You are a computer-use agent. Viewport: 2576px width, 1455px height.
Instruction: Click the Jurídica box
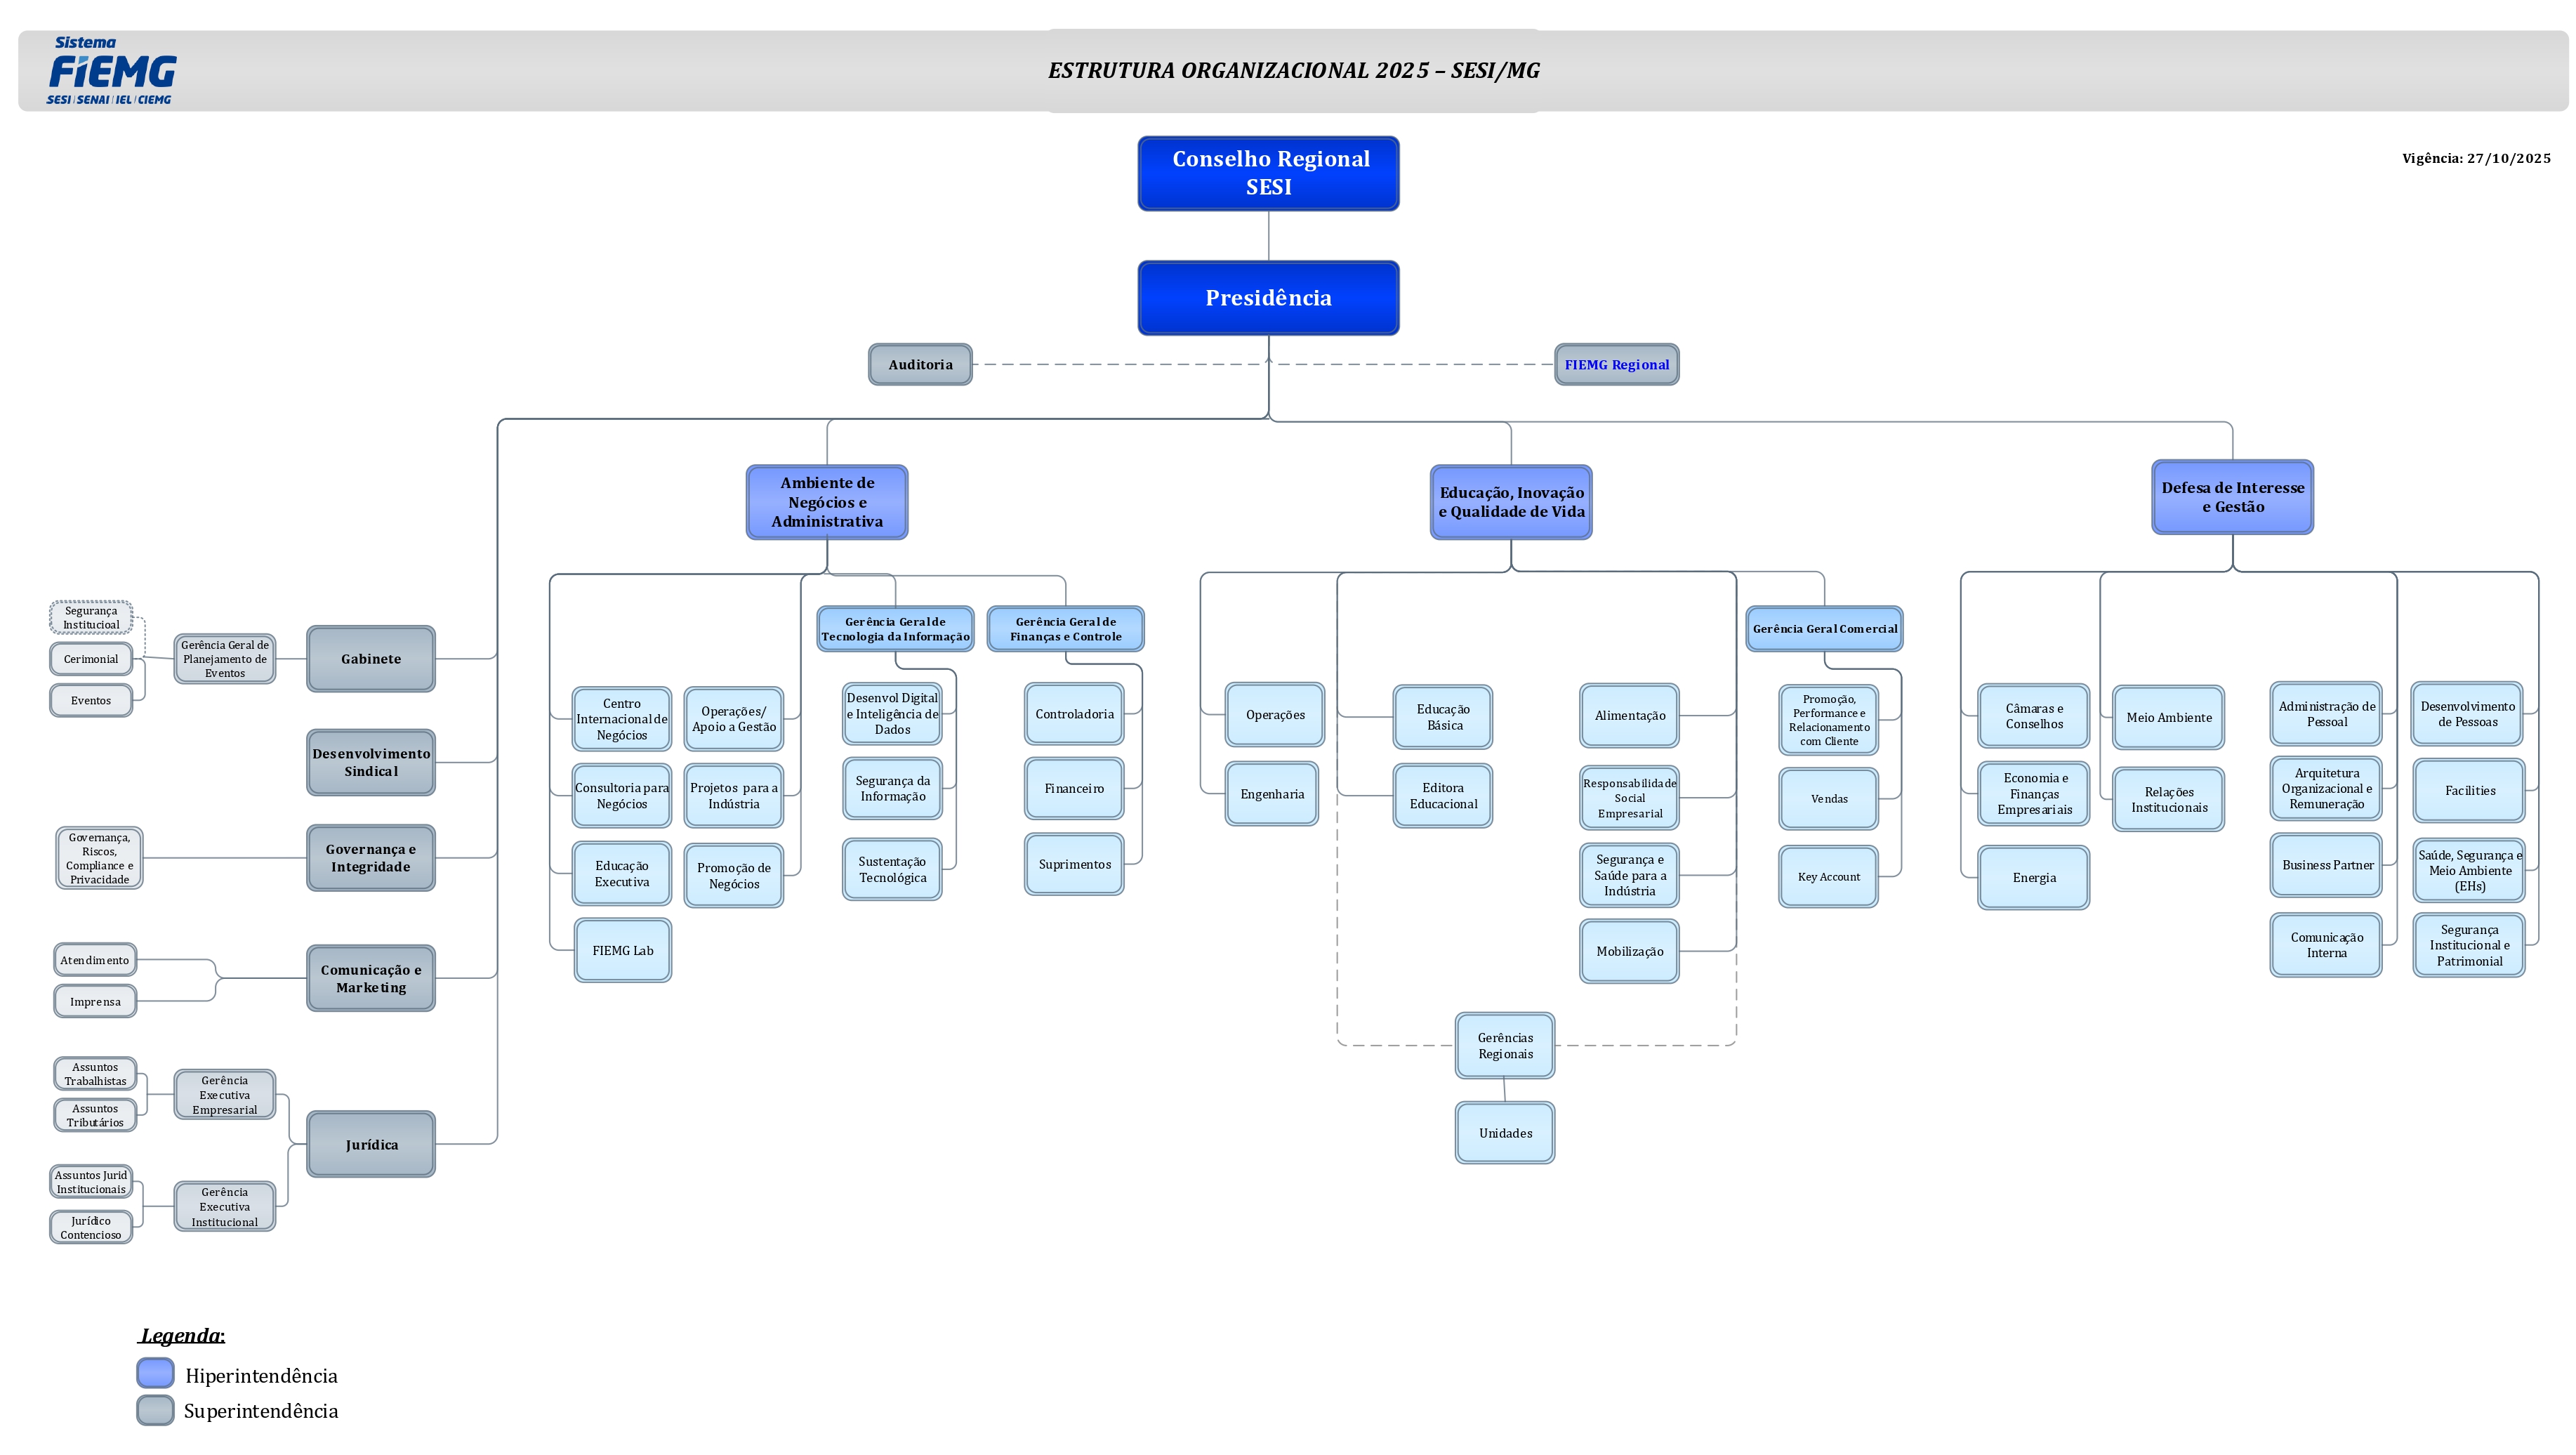tap(371, 1144)
